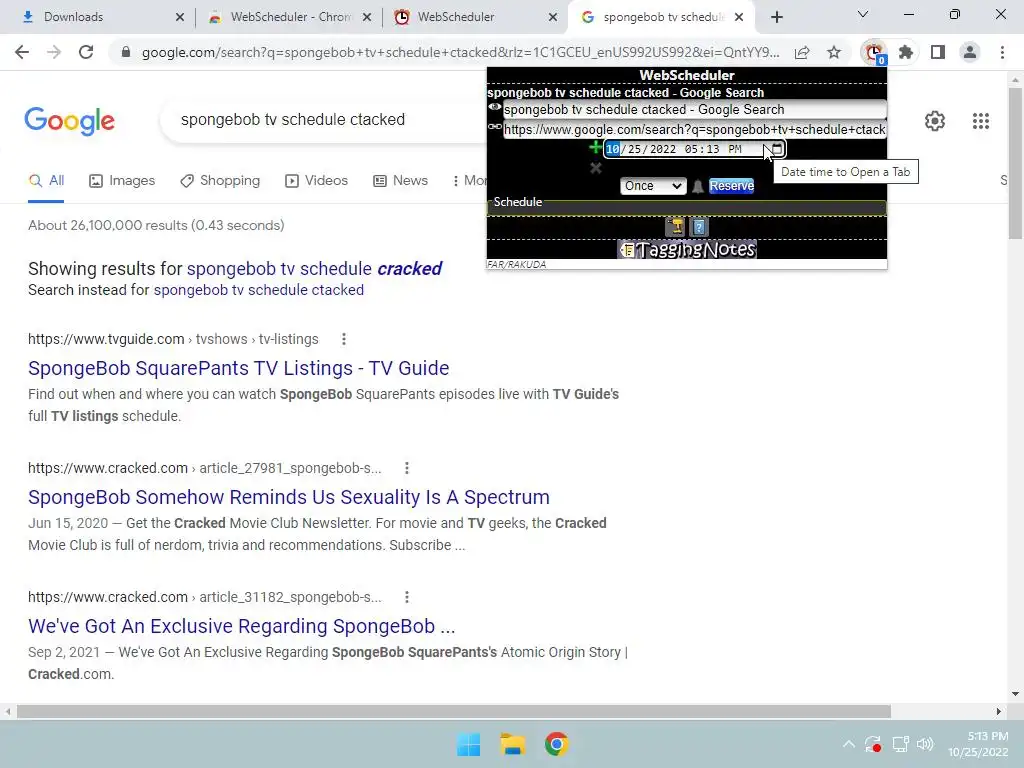Click the horizontal scrollbar at page bottom
The width and height of the screenshot is (1024, 768).
pyautogui.click(x=454, y=711)
